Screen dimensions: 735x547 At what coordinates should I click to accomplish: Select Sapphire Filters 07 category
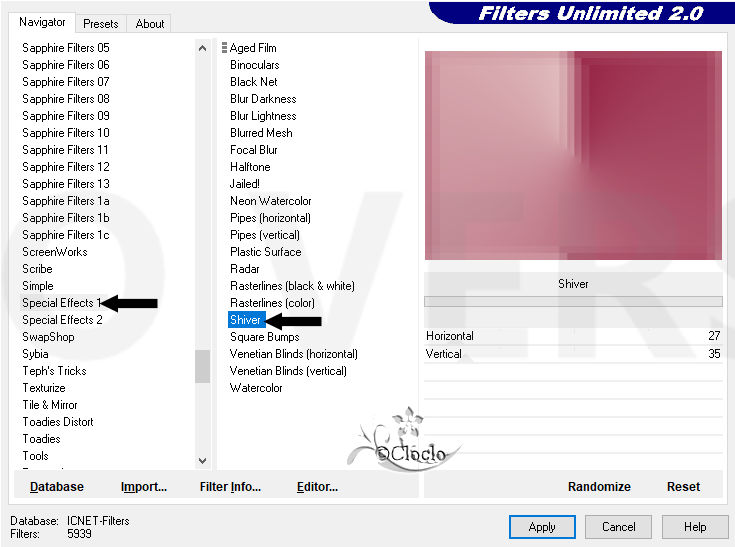[x=66, y=82]
